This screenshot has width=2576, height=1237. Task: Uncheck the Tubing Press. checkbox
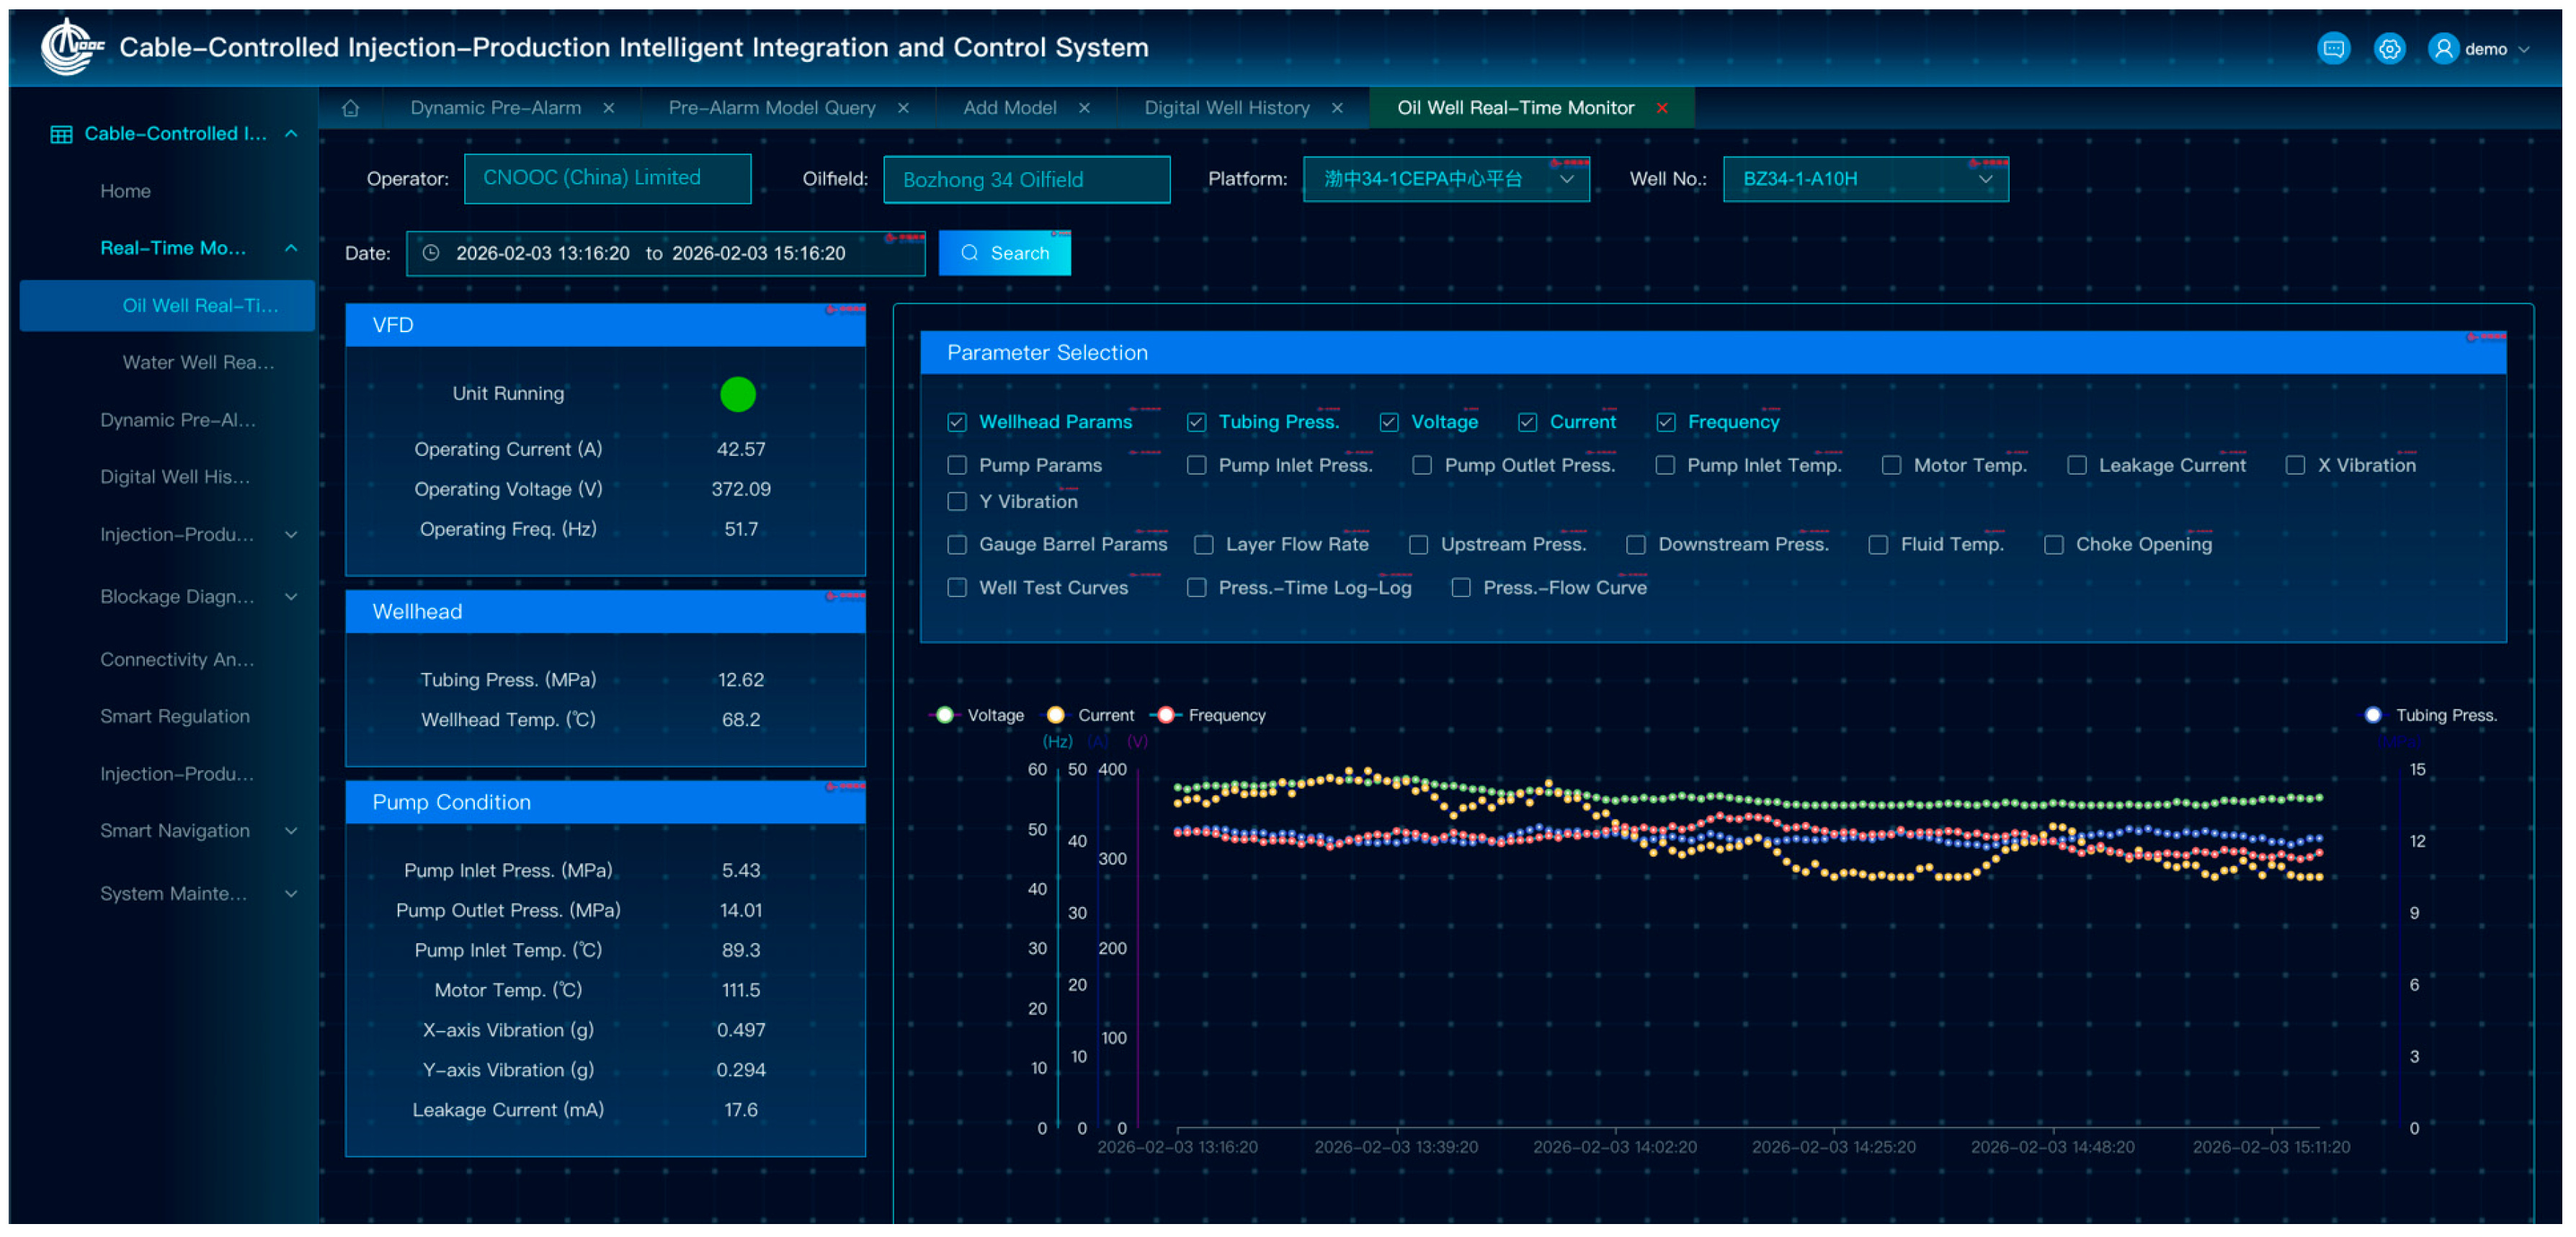pos(1196,422)
